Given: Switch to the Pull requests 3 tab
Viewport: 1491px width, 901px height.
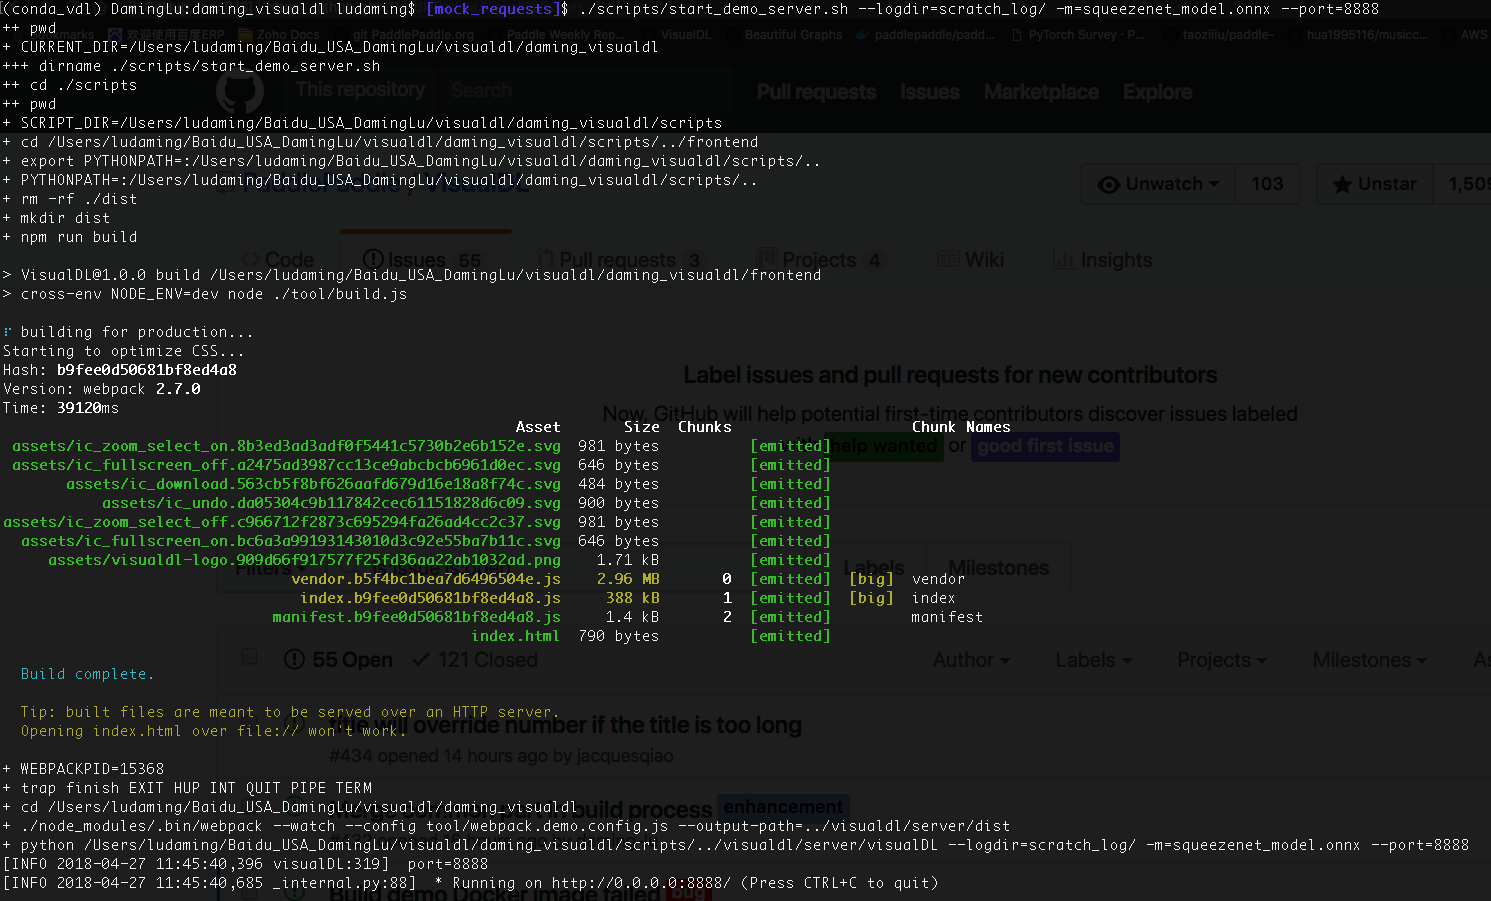Looking at the screenshot, I should click(x=619, y=260).
